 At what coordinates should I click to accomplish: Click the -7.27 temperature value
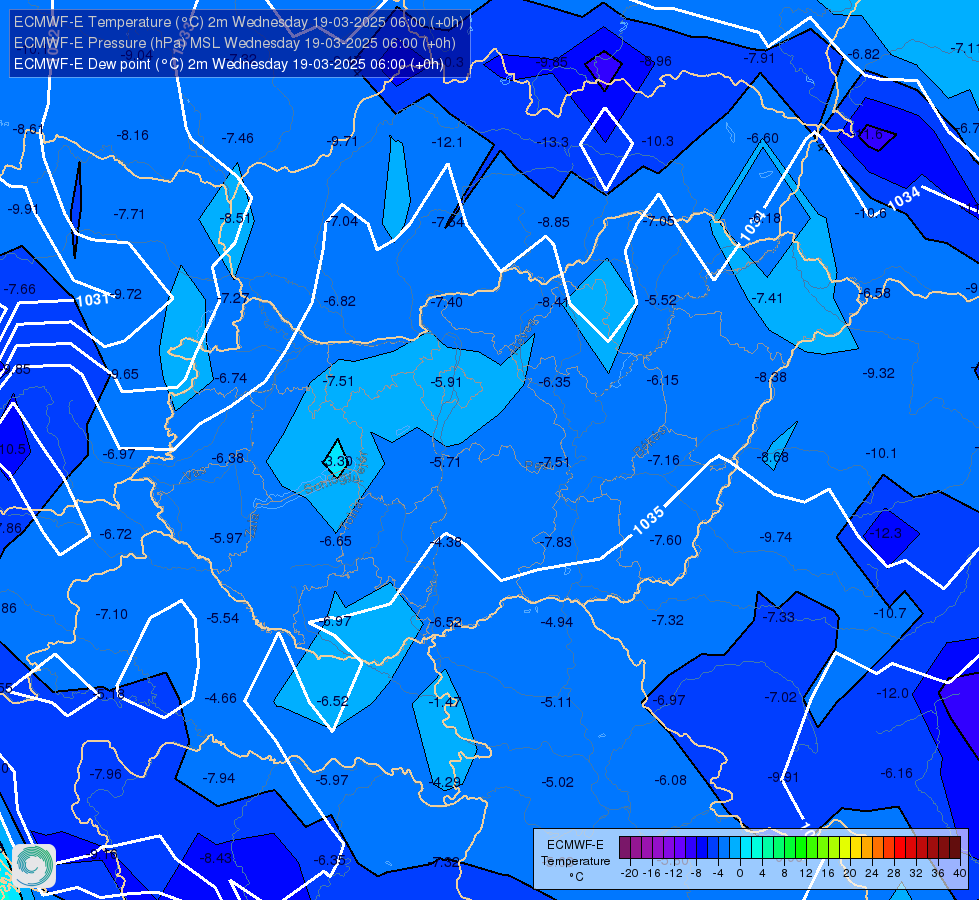click(x=234, y=299)
